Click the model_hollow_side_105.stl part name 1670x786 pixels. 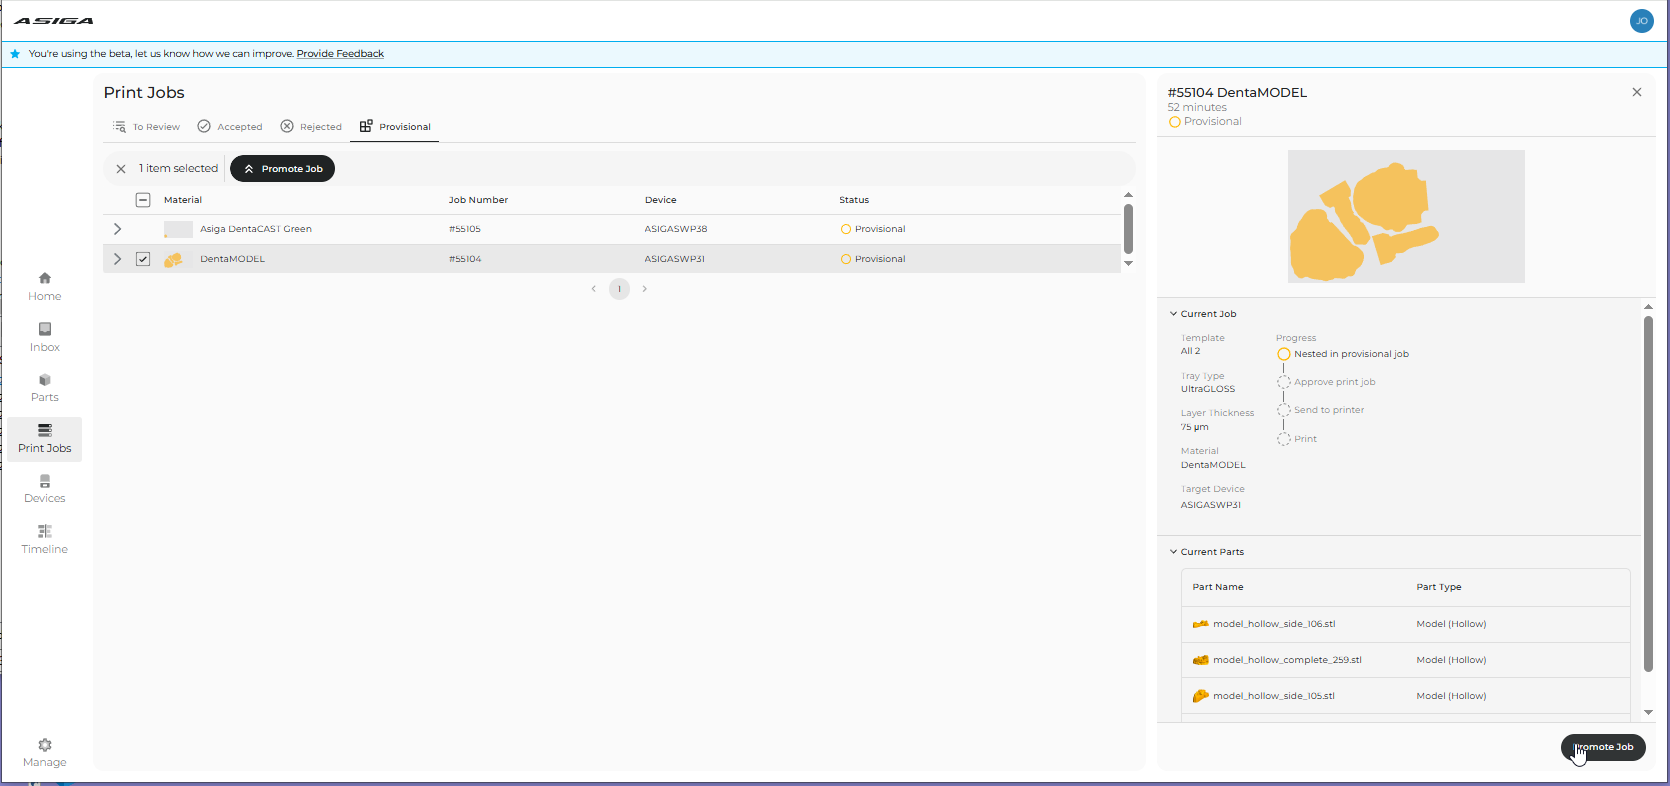click(x=1274, y=696)
